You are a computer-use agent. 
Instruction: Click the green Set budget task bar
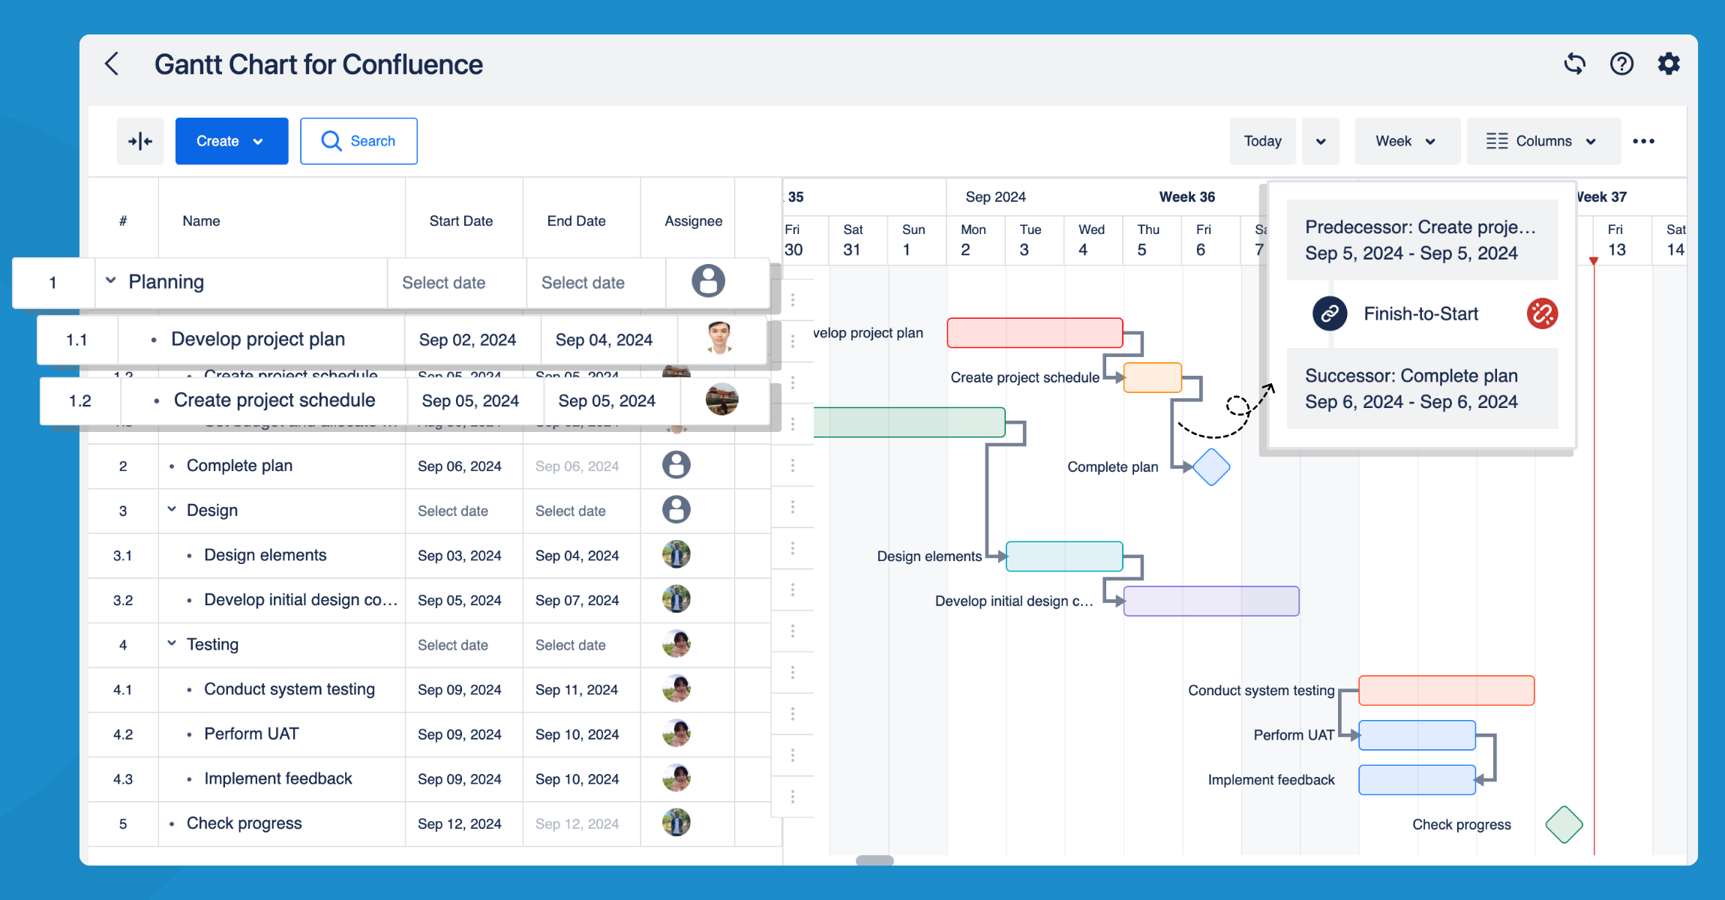point(909,422)
